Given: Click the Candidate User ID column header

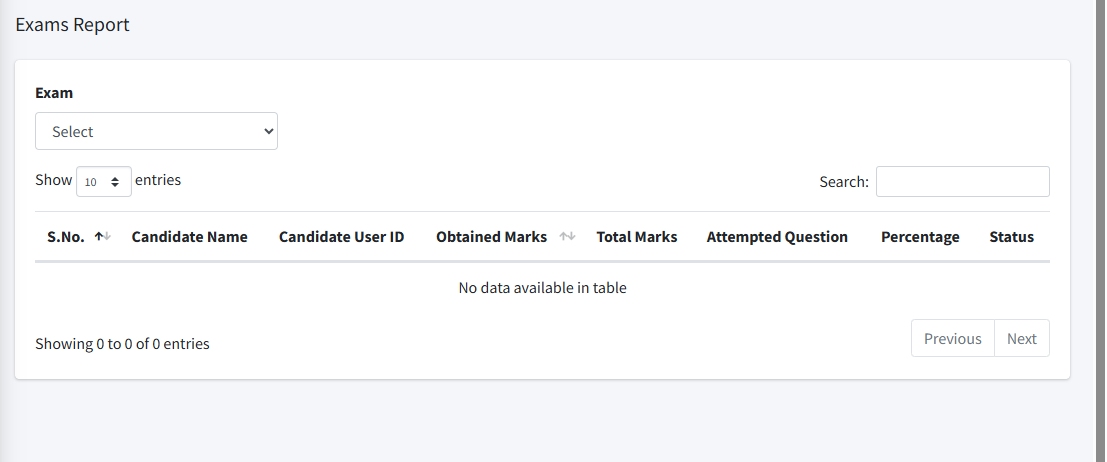Looking at the screenshot, I should pyautogui.click(x=341, y=237).
